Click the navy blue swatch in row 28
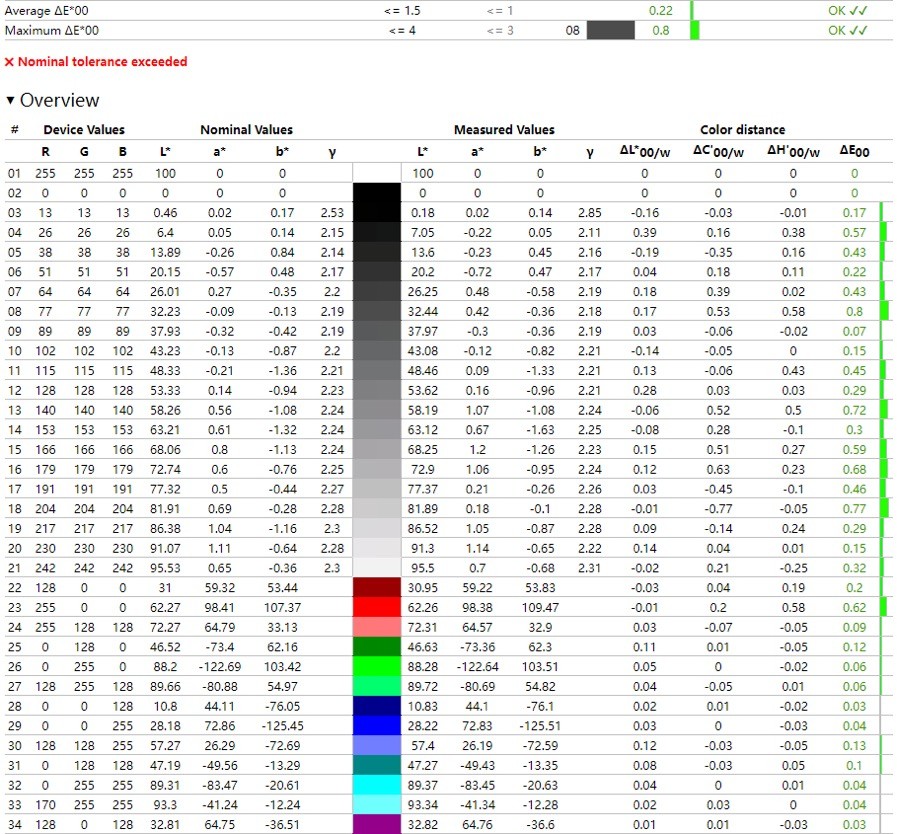Screen dimensions: 897x834 pos(377,706)
